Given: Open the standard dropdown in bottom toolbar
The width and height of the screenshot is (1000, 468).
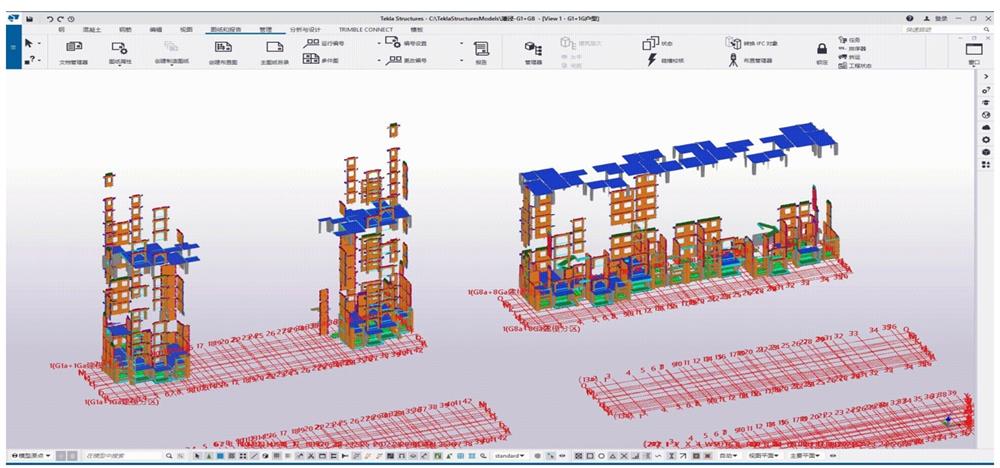Looking at the screenshot, I should pyautogui.click(x=510, y=456).
